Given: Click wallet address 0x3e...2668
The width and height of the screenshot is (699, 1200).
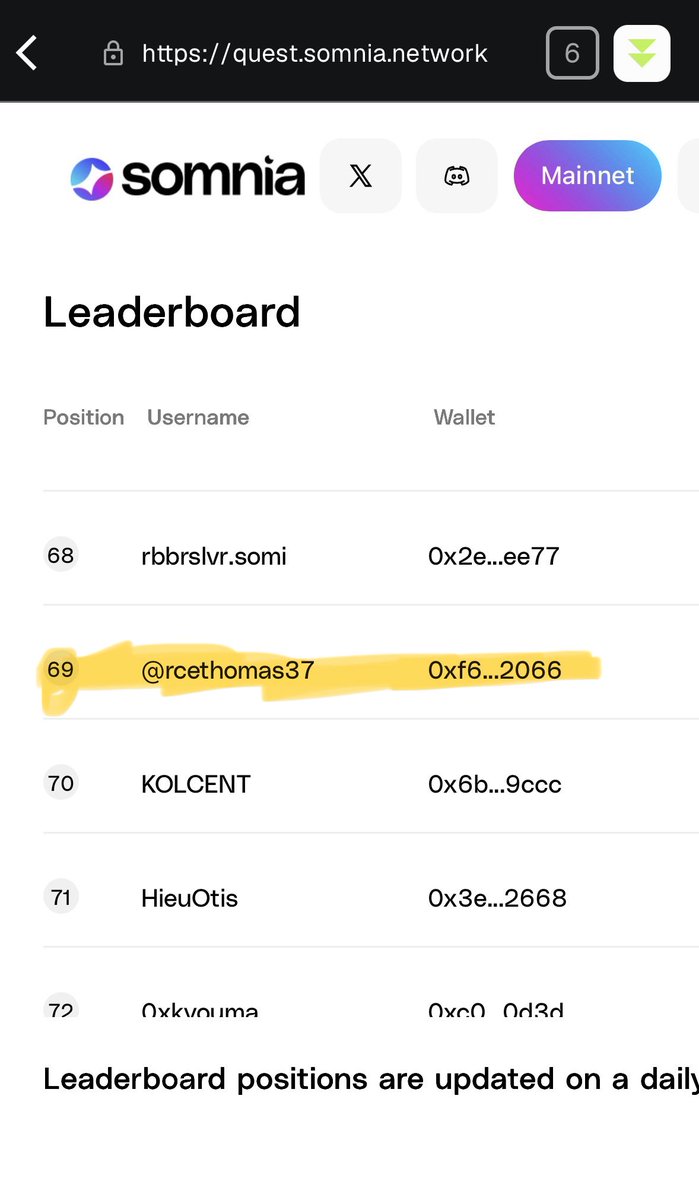Looking at the screenshot, I should (497, 898).
